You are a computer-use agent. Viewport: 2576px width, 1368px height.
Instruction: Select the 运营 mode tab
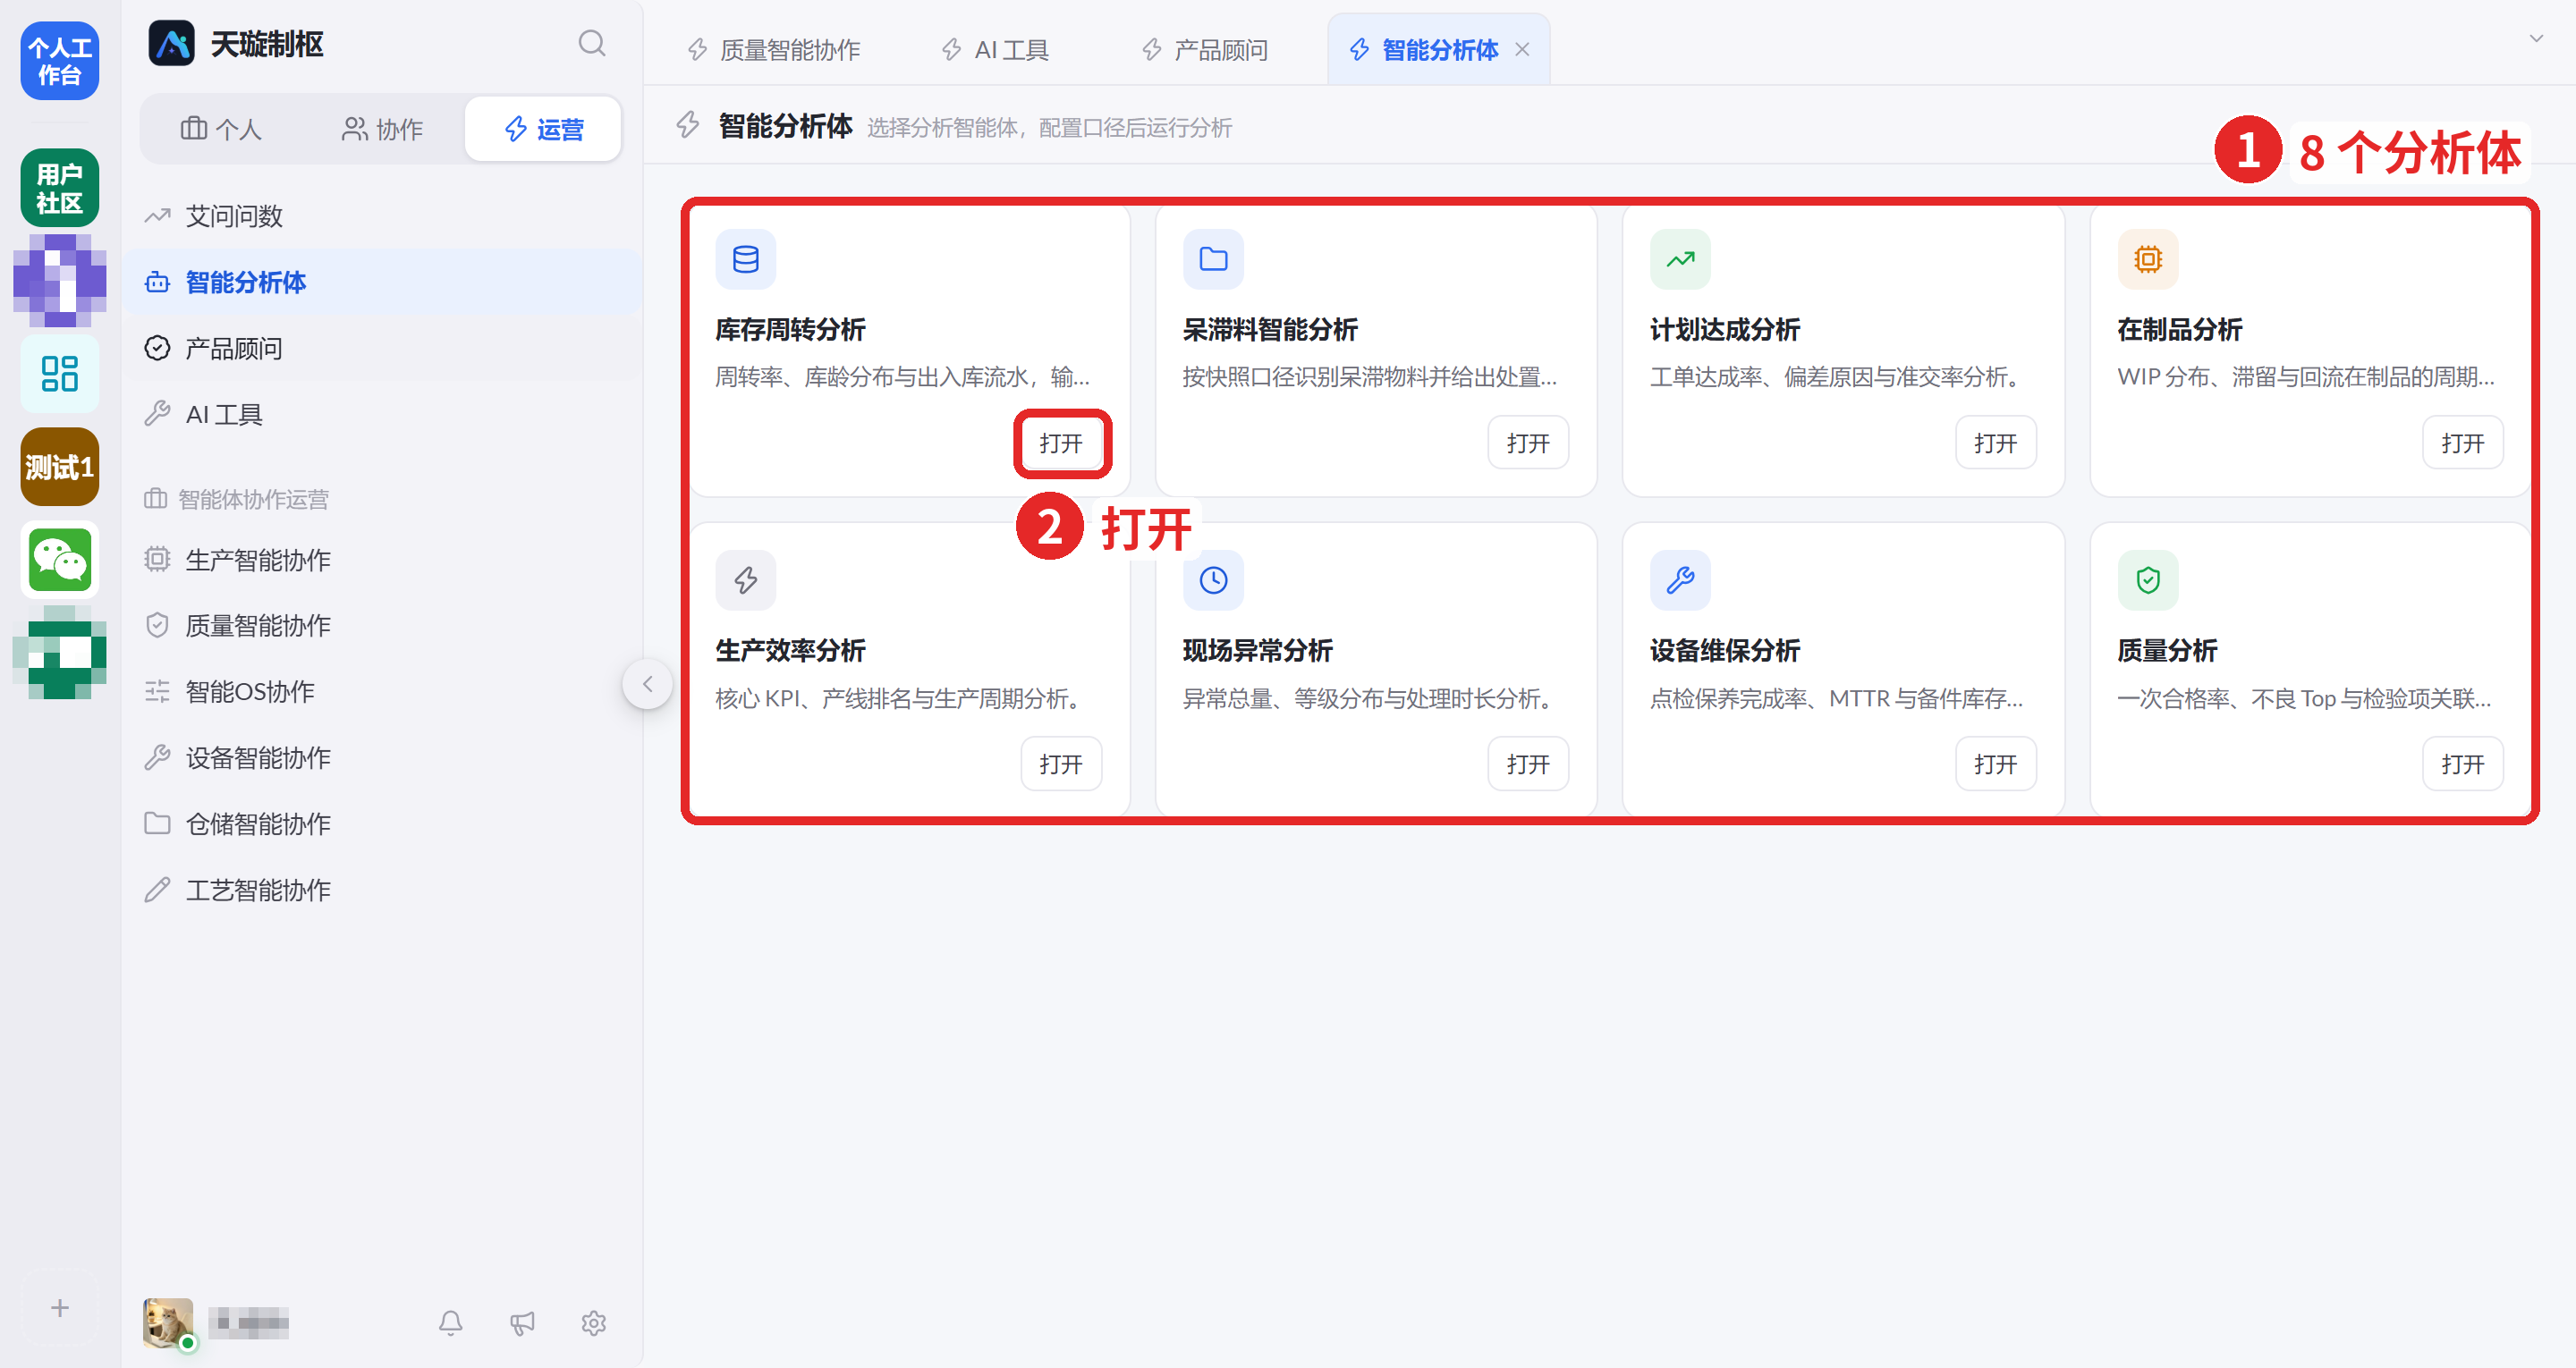coord(543,129)
